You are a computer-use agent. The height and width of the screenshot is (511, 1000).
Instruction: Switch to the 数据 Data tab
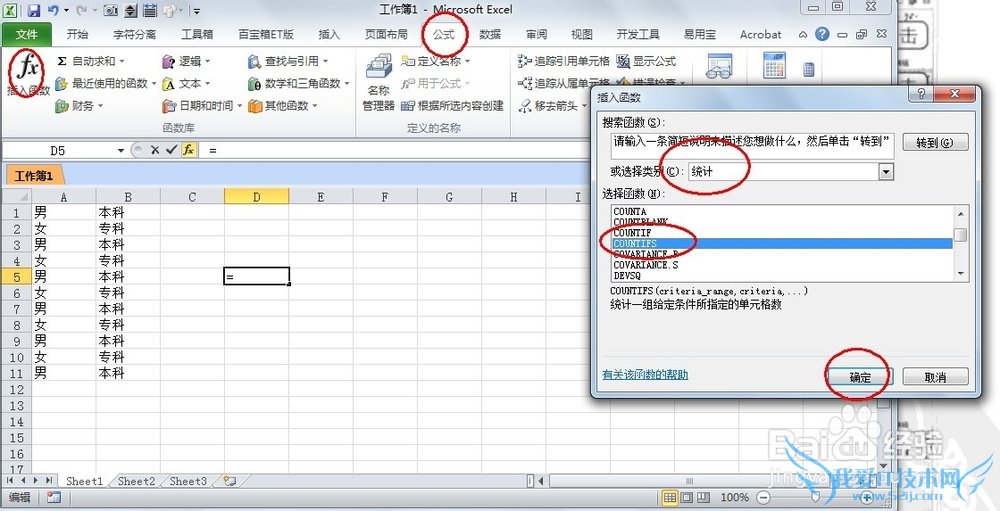pos(490,34)
